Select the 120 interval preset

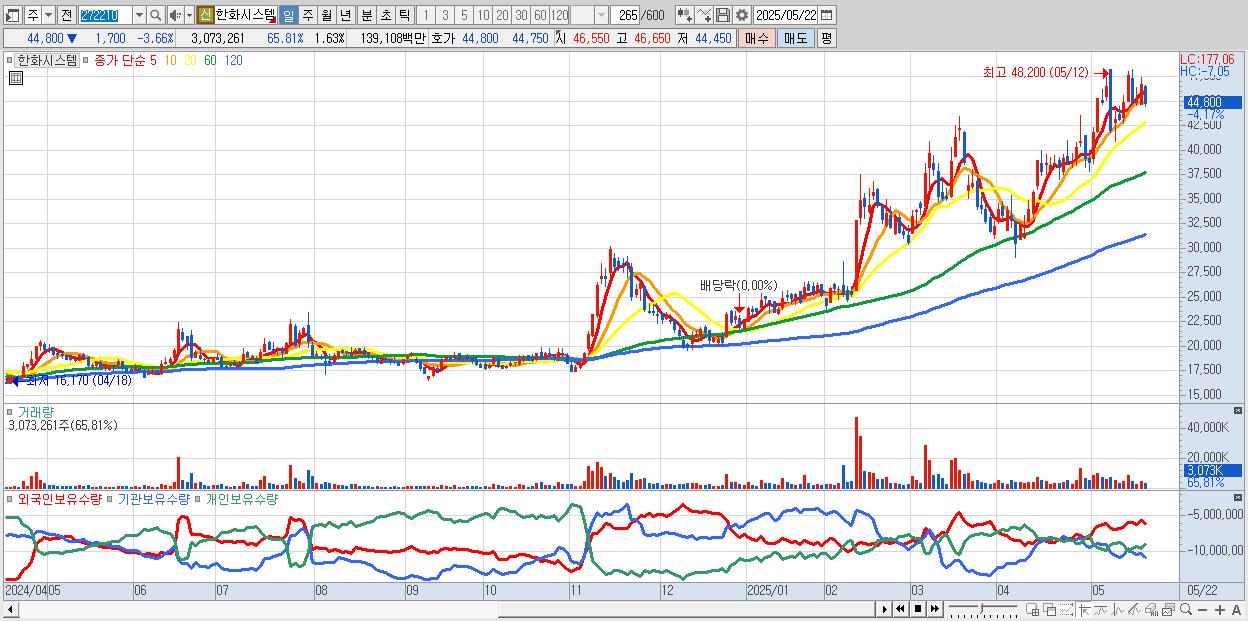pos(559,15)
